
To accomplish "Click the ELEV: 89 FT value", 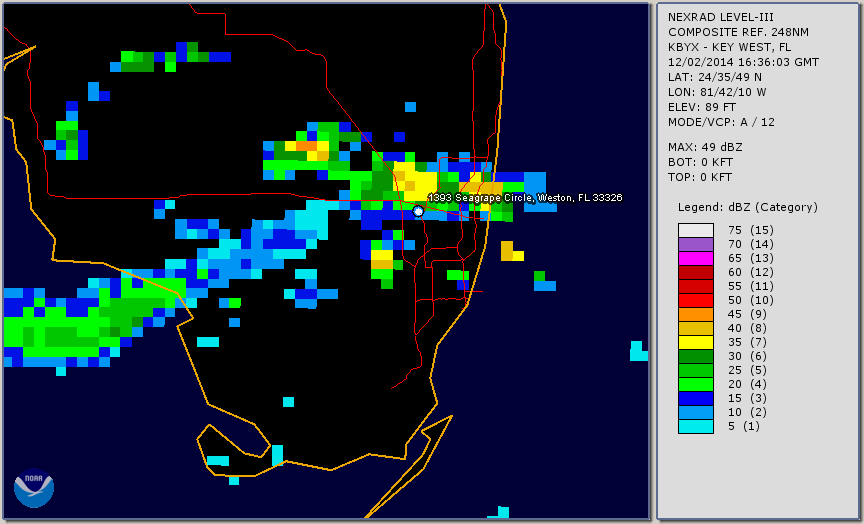I will pyautogui.click(x=702, y=107).
